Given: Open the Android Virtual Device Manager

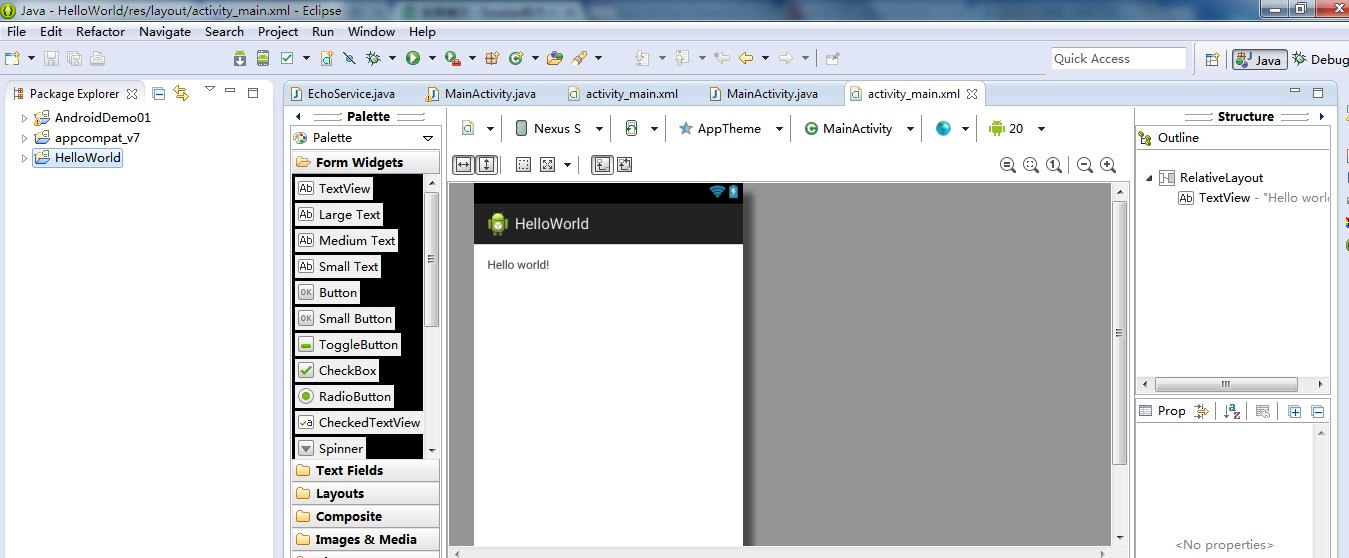Looking at the screenshot, I should pyautogui.click(x=263, y=59).
